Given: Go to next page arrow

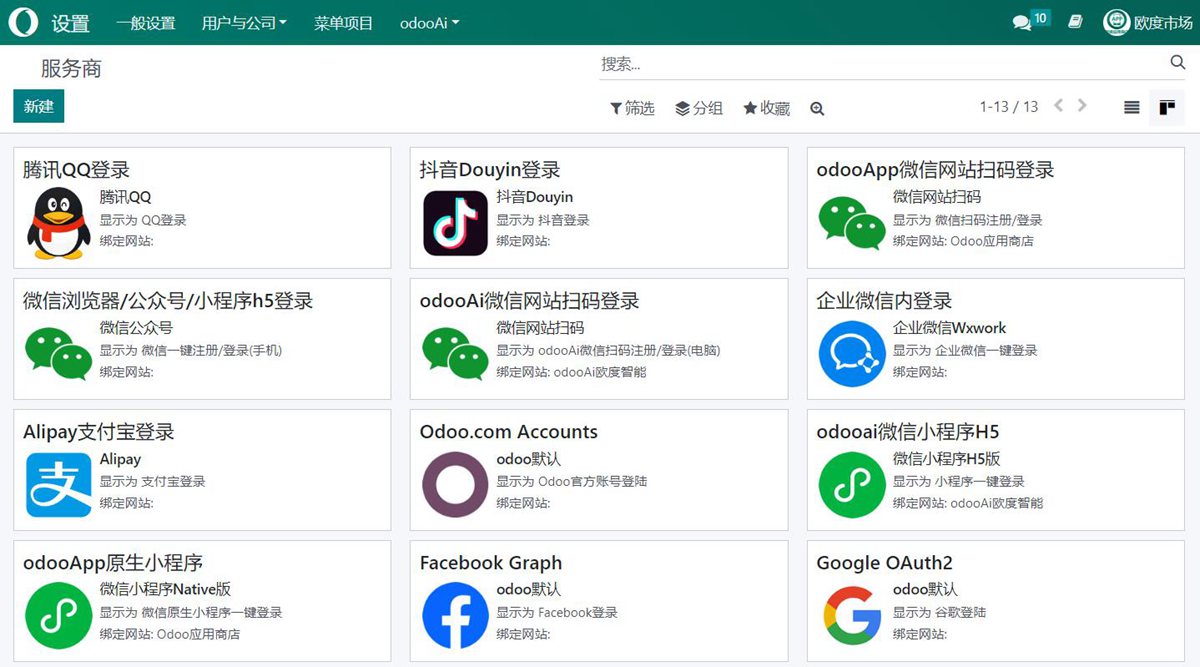Looking at the screenshot, I should click(x=1082, y=106).
